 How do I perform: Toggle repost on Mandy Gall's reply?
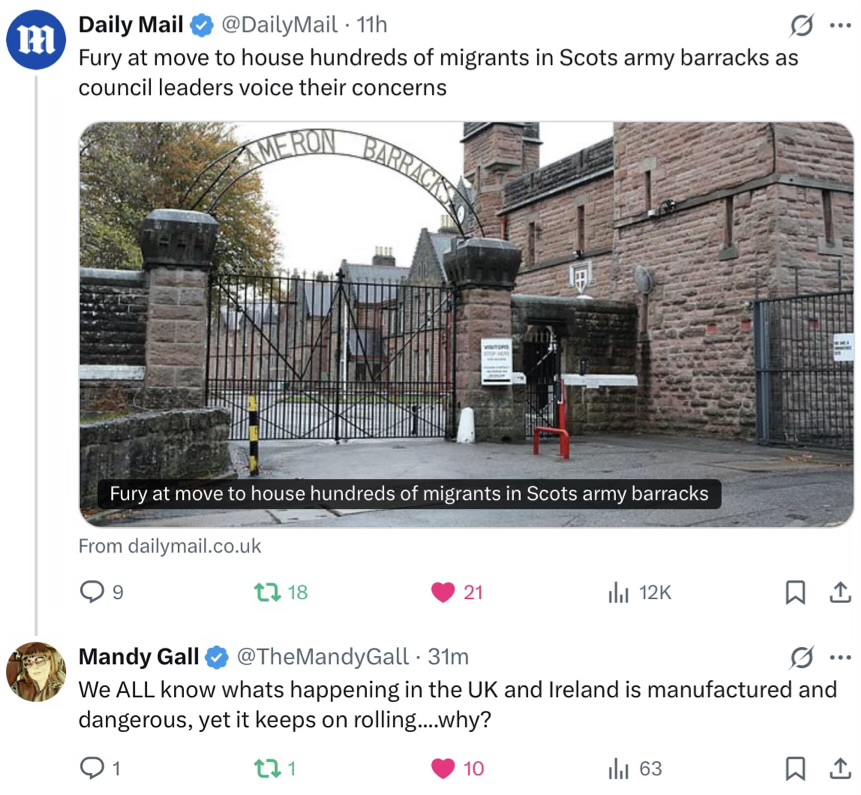pyautogui.click(x=267, y=768)
